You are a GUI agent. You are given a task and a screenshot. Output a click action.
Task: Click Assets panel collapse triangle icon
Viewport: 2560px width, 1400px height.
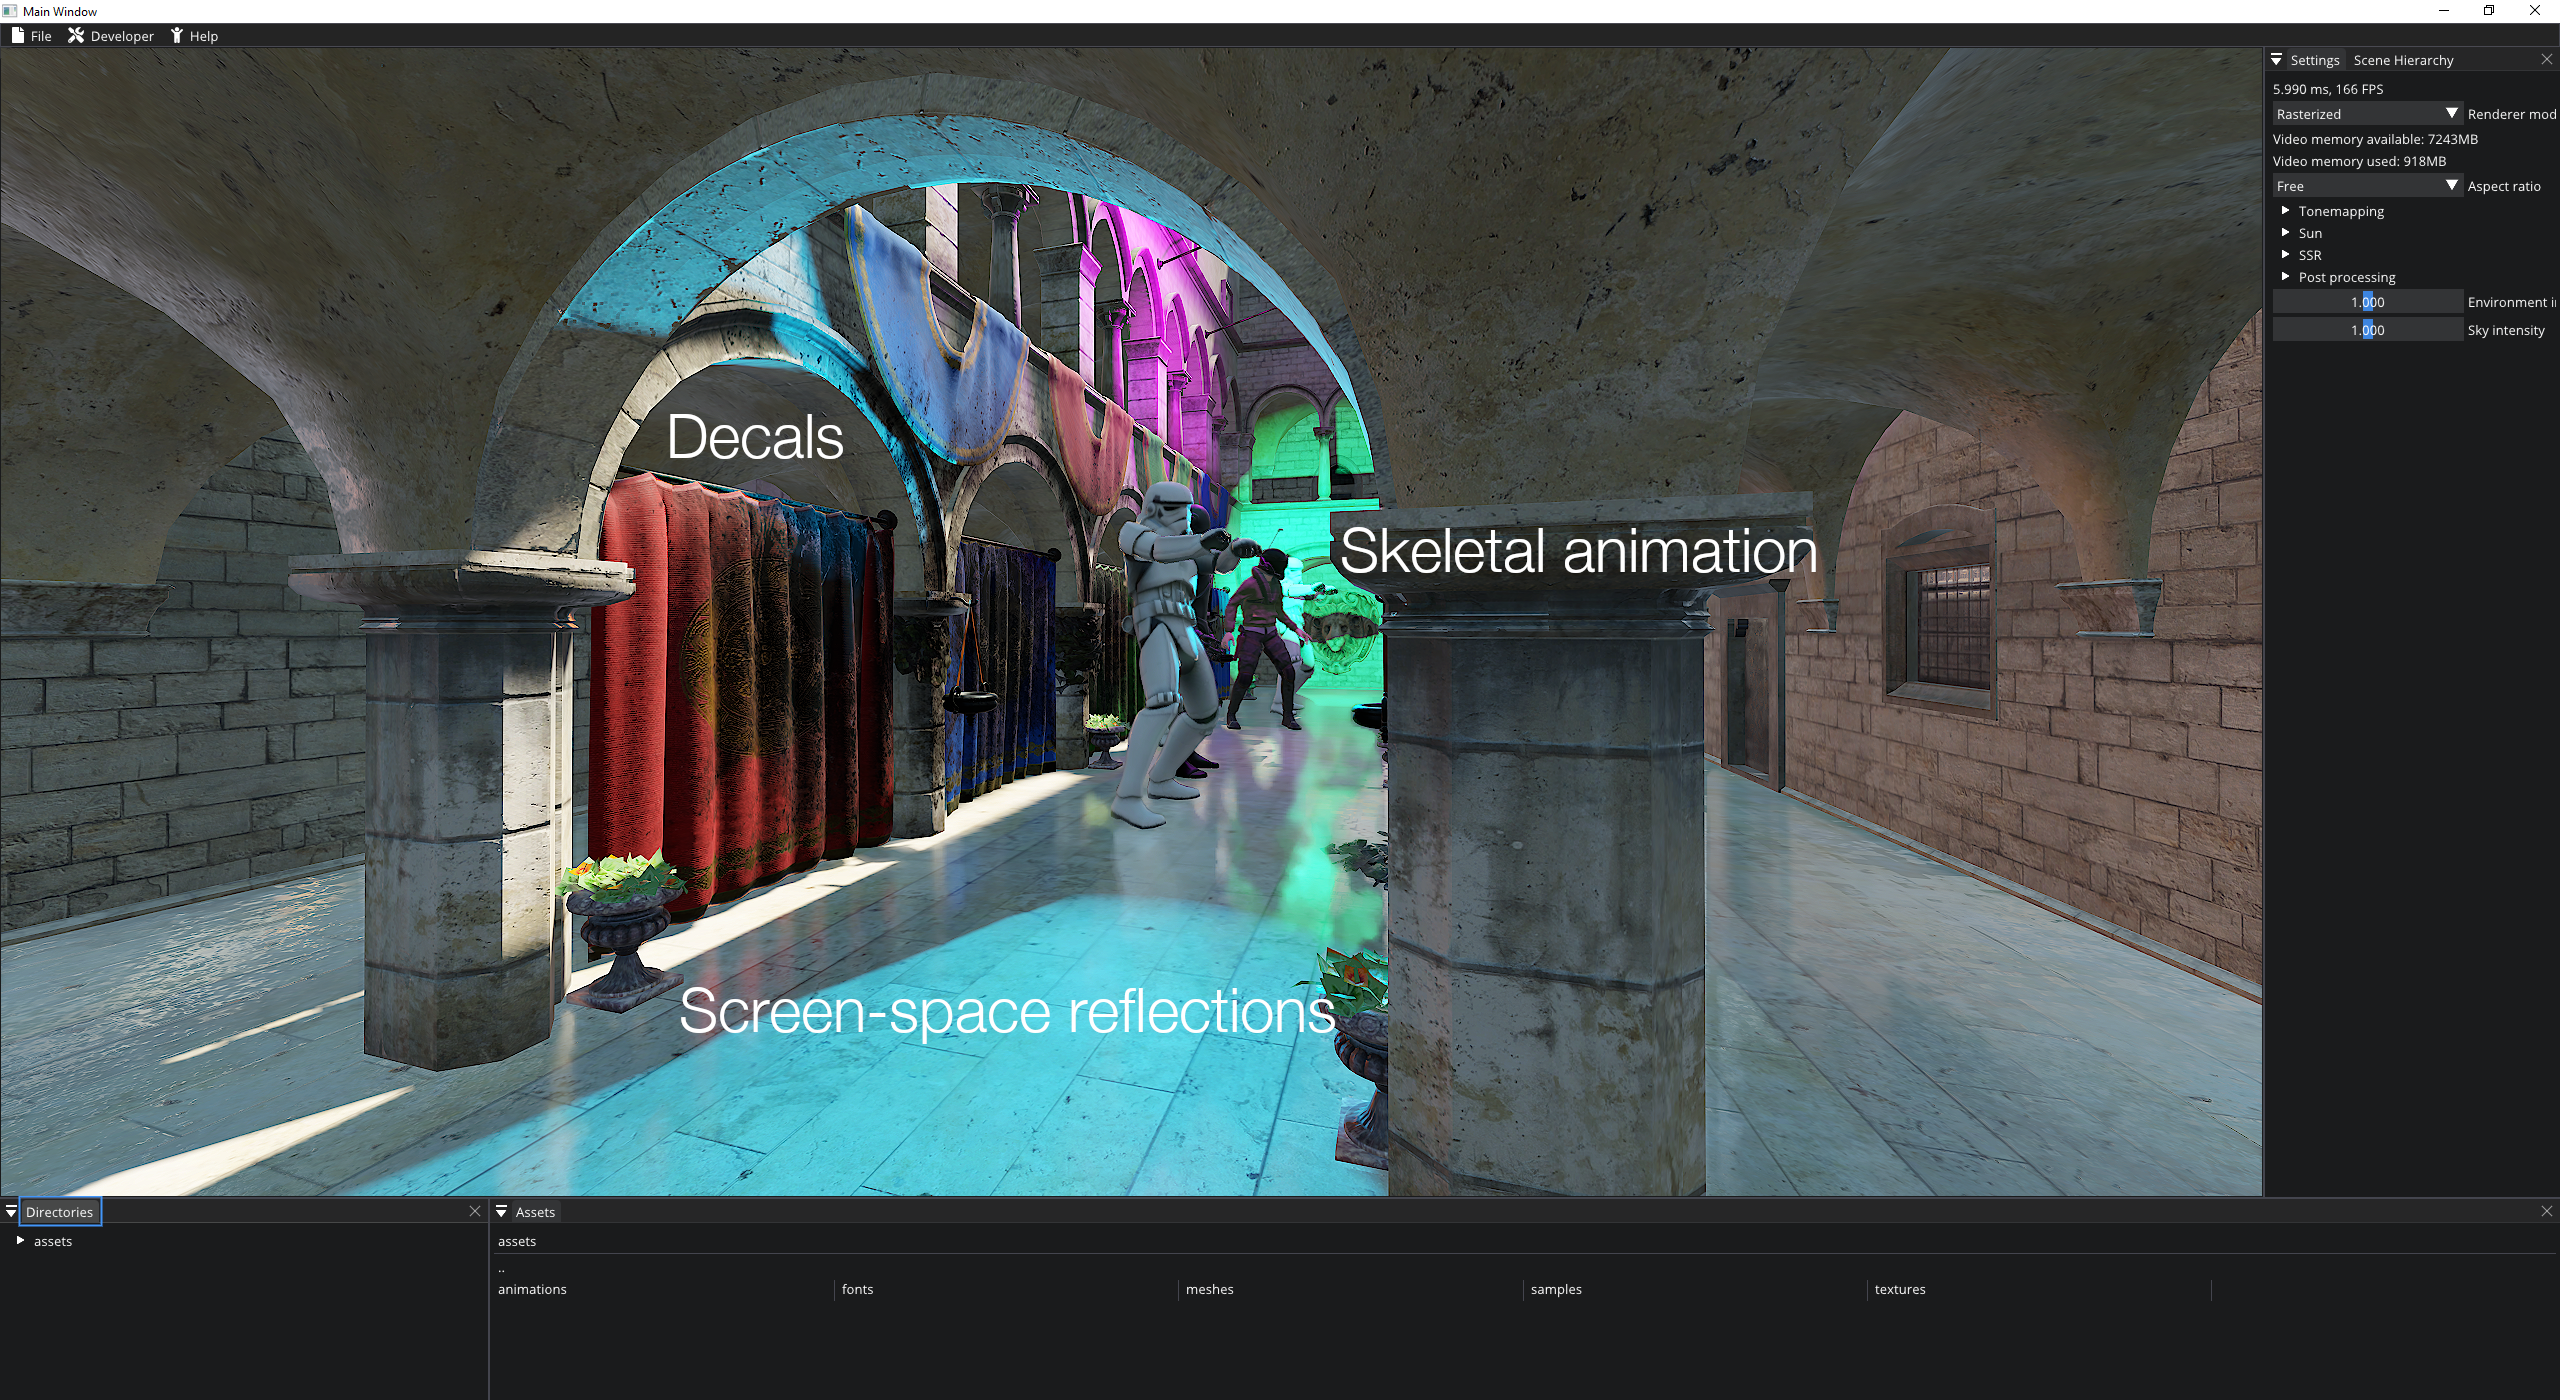point(502,1212)
